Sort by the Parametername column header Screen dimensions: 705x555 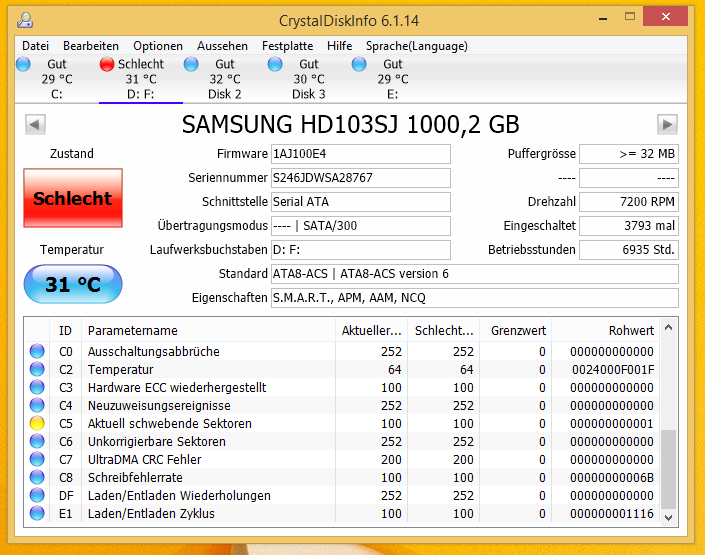(209, 331)
